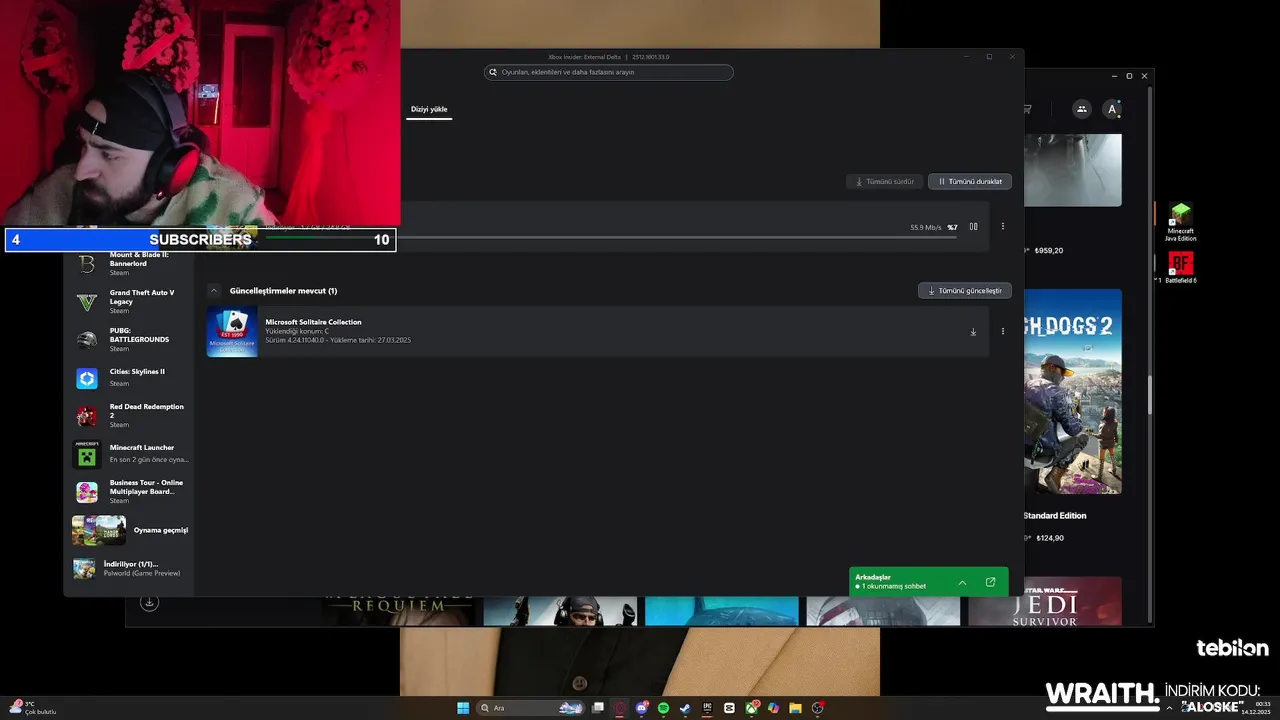Open Spotify from the taskbar
Image resolution: width=1280 pixels, height=720 pixels.
pyautogui.click(x=663, y=708)
